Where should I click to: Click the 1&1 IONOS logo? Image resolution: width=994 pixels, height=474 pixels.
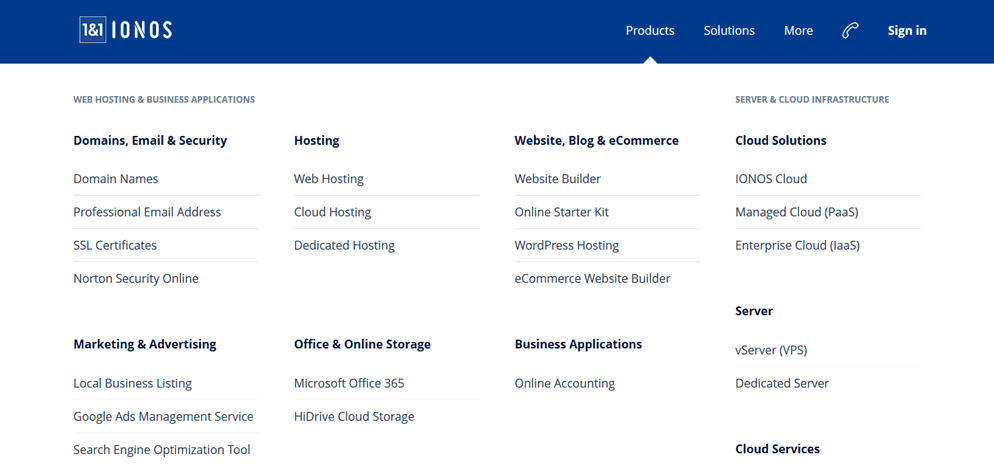pos(126,30)
